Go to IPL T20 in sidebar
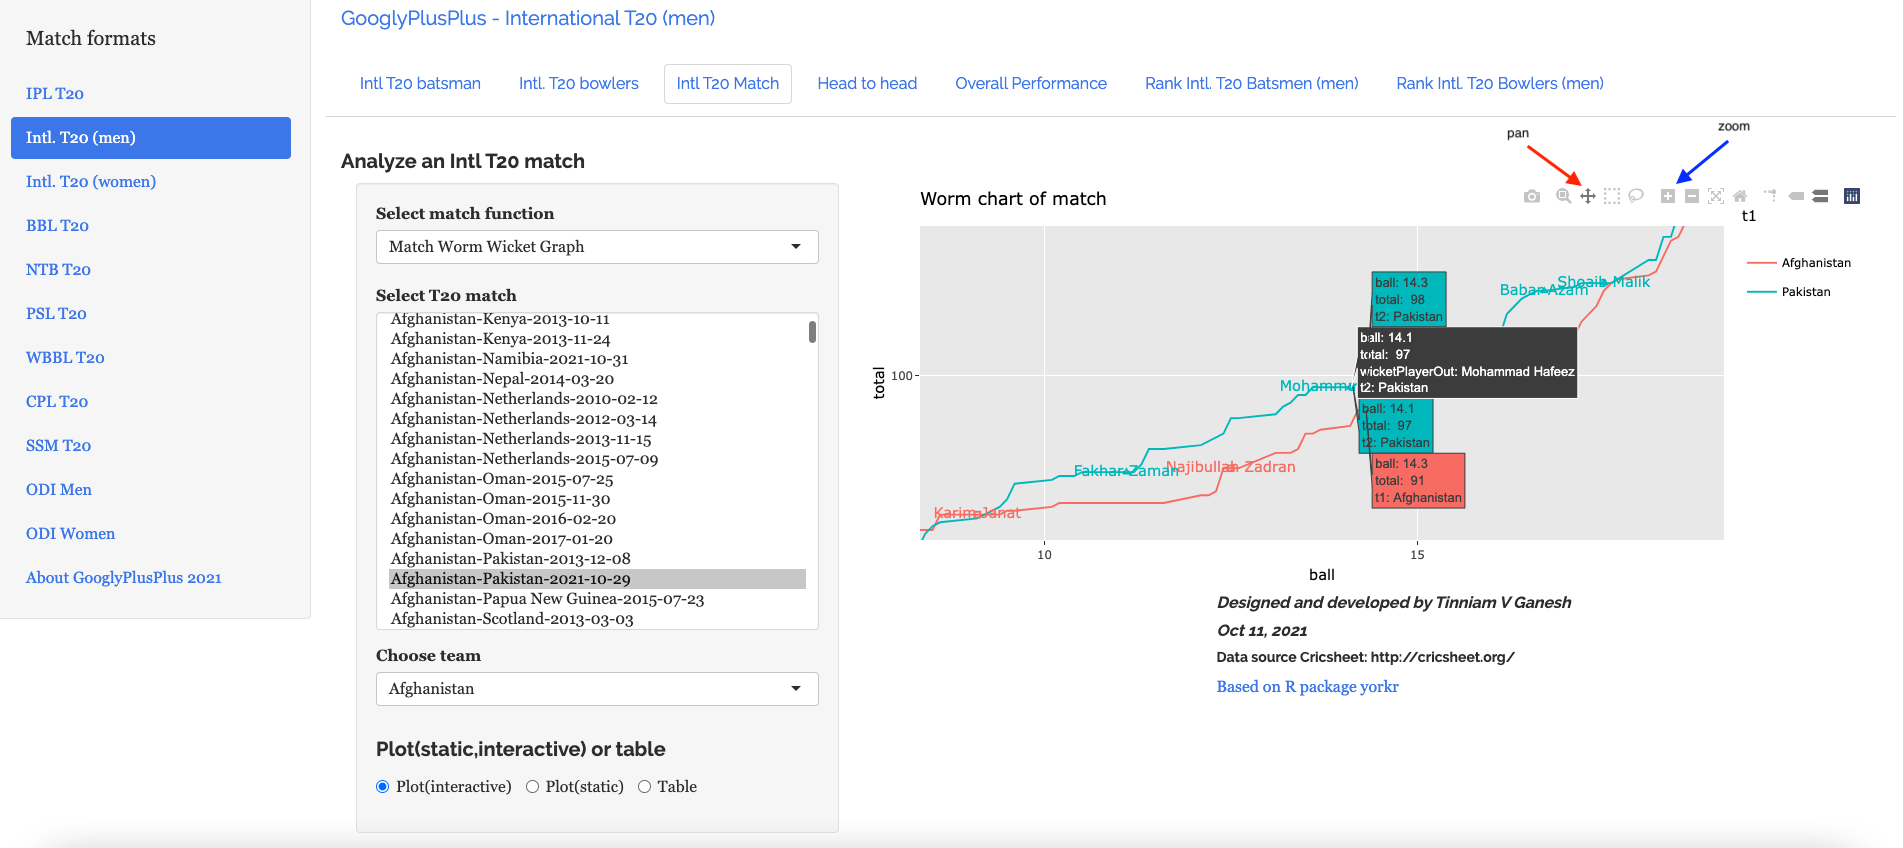Viewport: 1903px width, 848px height. point(55,94)
